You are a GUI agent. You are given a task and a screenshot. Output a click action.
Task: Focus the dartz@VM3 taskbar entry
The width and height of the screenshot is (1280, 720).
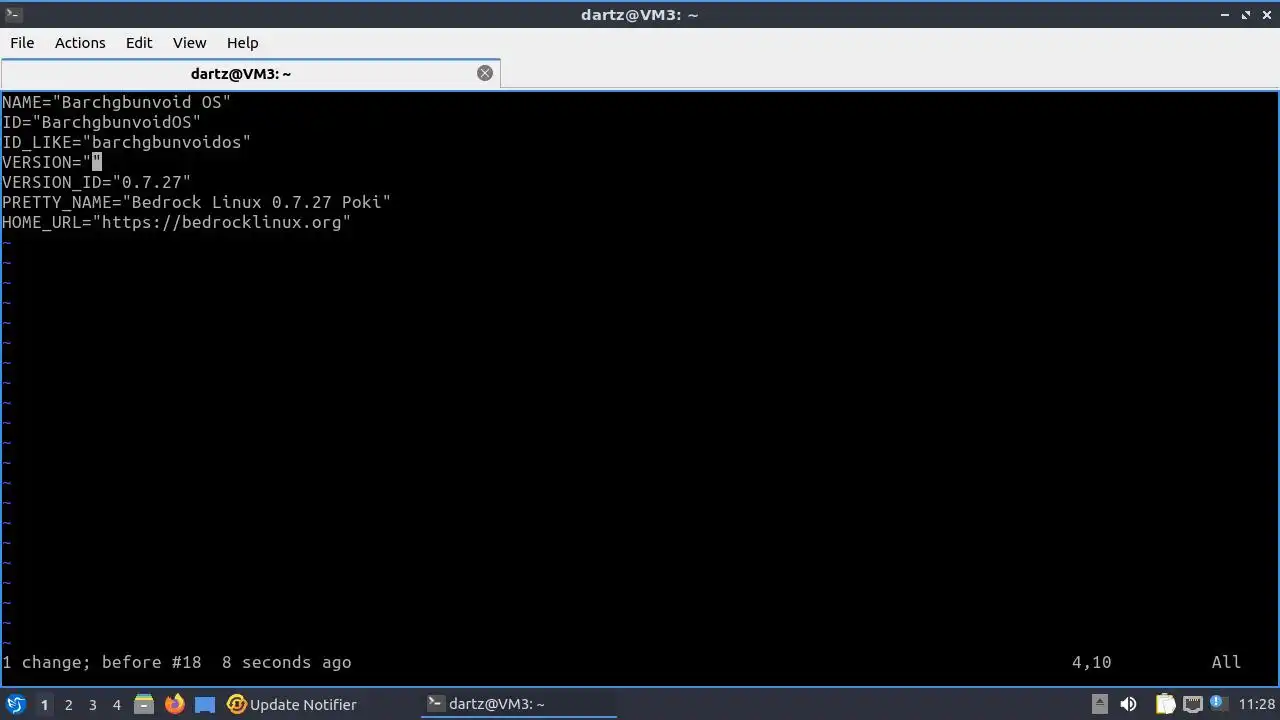click(518, 704)
